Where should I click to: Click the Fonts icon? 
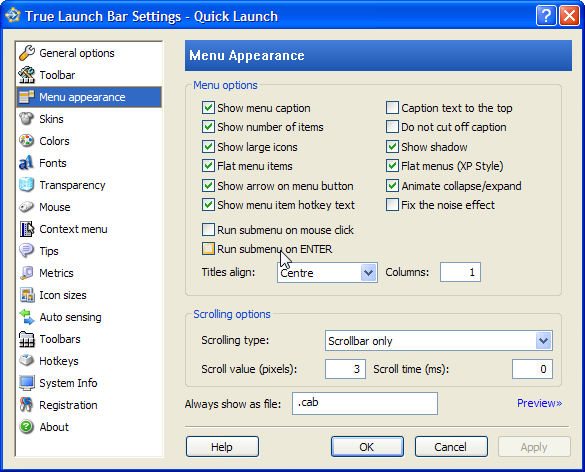pyautogui.click(x=26, y=163)
